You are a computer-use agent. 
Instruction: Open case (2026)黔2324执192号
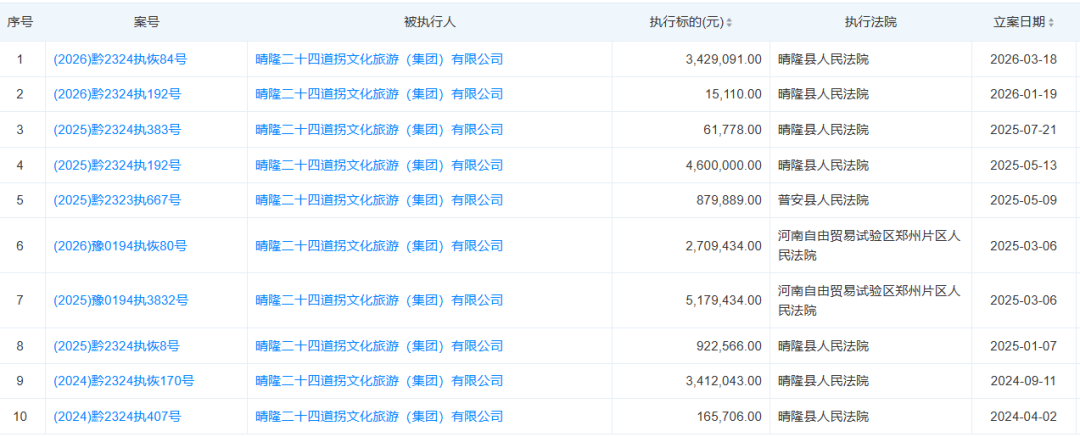(x=117, y=94)
